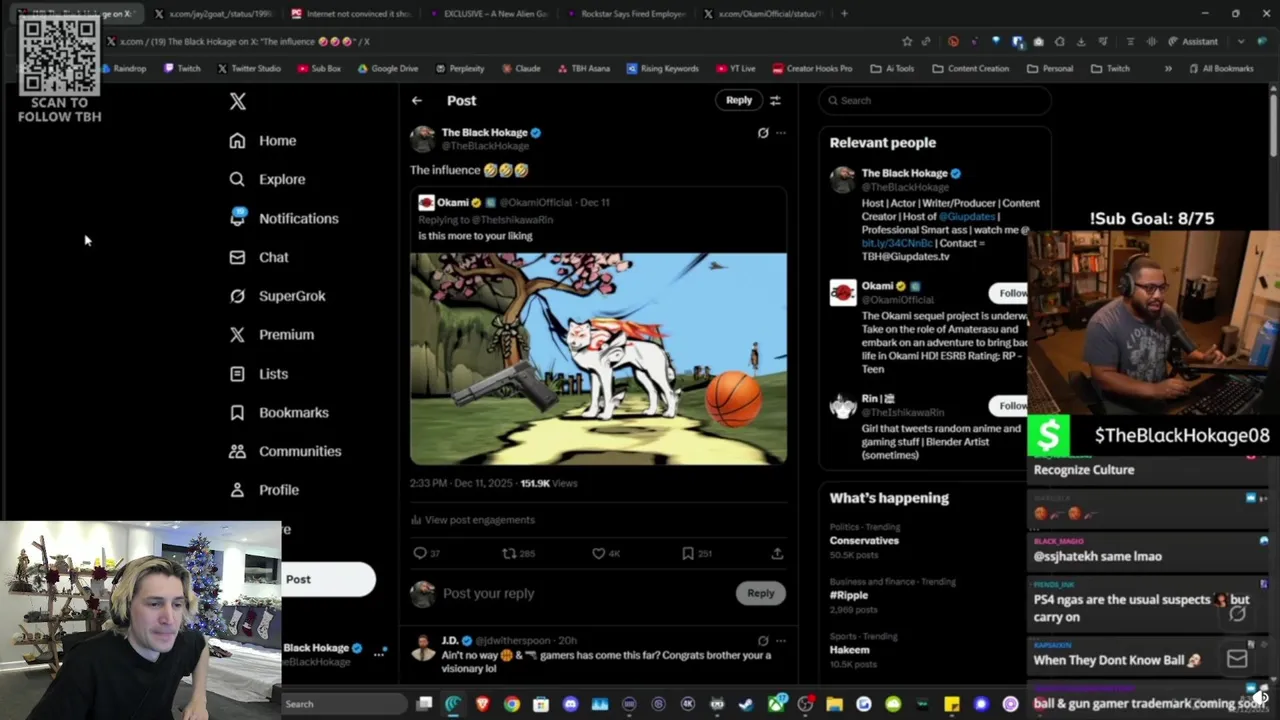Click the Windows taskbar Search box
Image resolution: width=1280 pixels, height=720 pixels.
pos(345,704)
